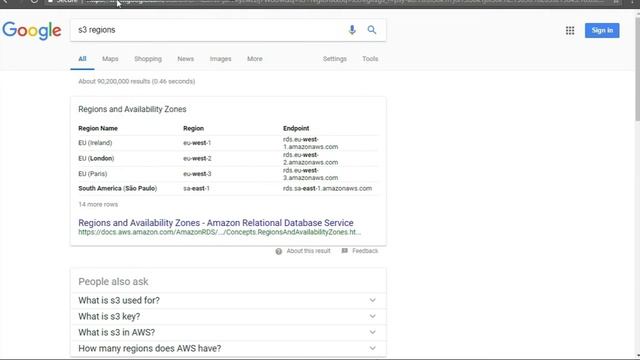Select the 'eu-west-2' region cell
Image resolution: width=640 pixels, height=360 pixels.
(197, 158)
